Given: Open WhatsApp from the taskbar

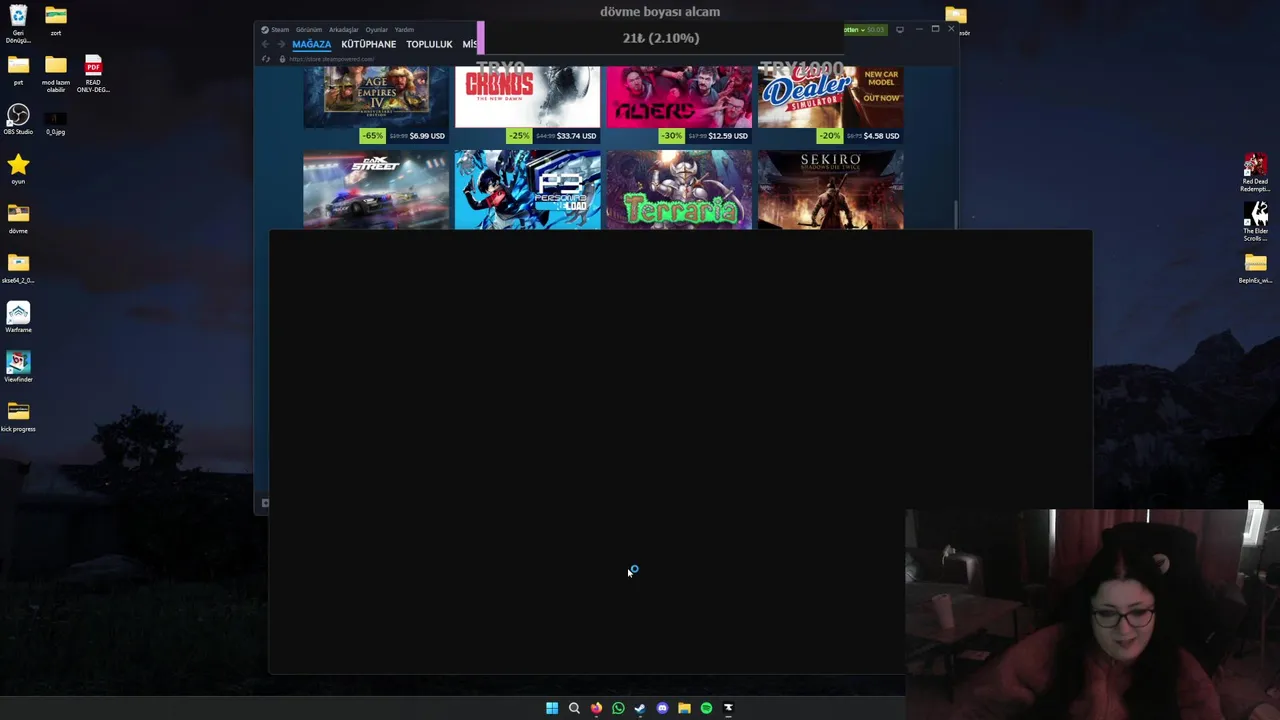Looking at the screenshot, I should click(618, 708).
